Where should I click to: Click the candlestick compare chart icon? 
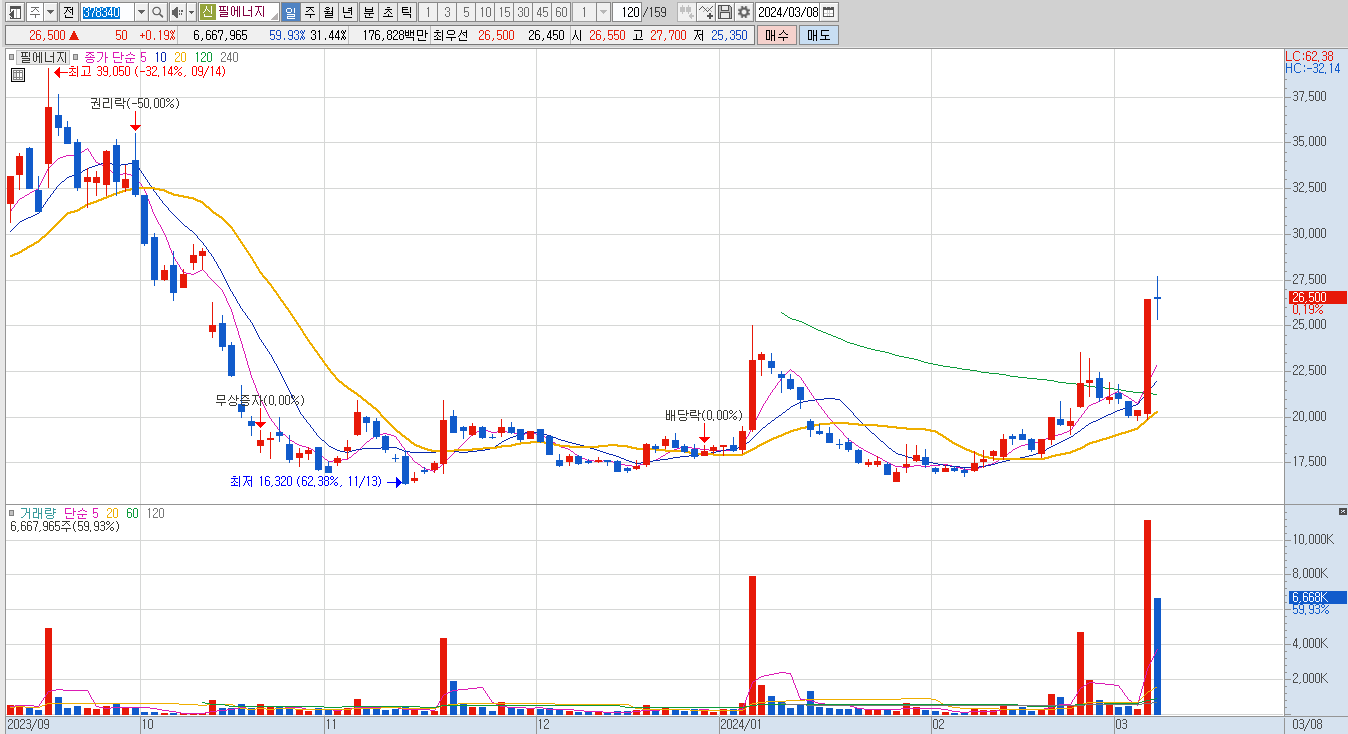click(x=687, y=12)
